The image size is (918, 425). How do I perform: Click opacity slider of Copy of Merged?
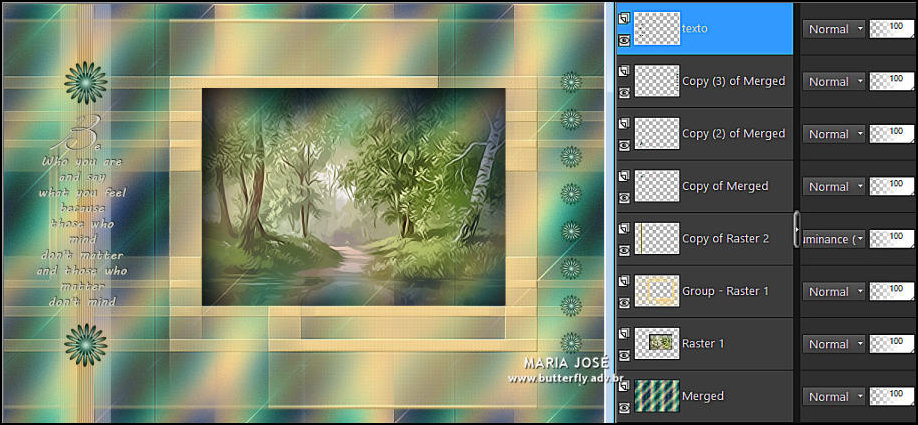(x=892, y=187)
